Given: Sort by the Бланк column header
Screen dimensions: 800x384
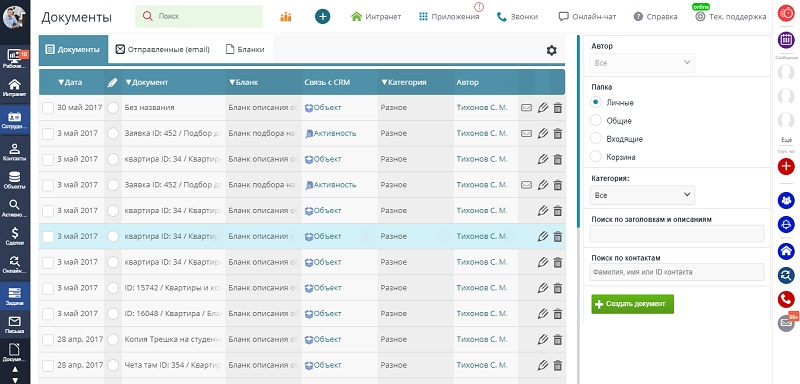Looking at the screenshot, I should pyautogui.click(x=243, y=82).
